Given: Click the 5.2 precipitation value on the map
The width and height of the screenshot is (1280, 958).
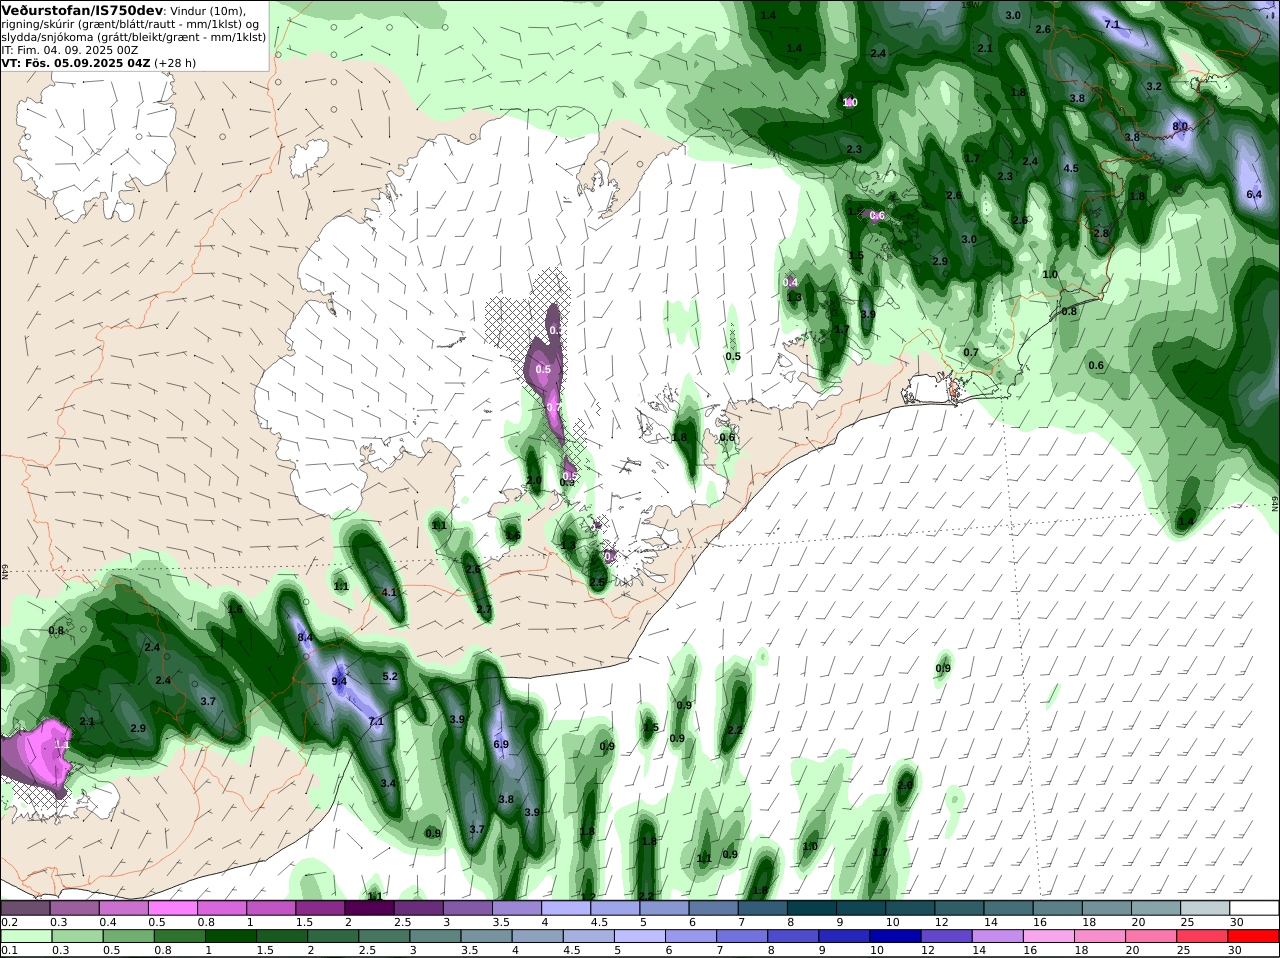Looking at the screenshot, I should point(390,676).
